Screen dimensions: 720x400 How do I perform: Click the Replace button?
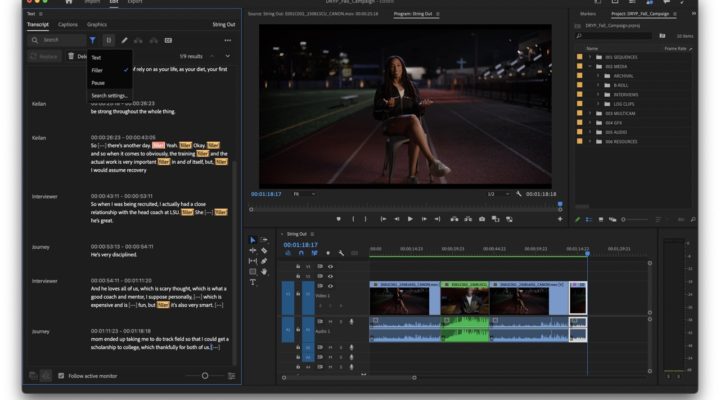point(45,56)
